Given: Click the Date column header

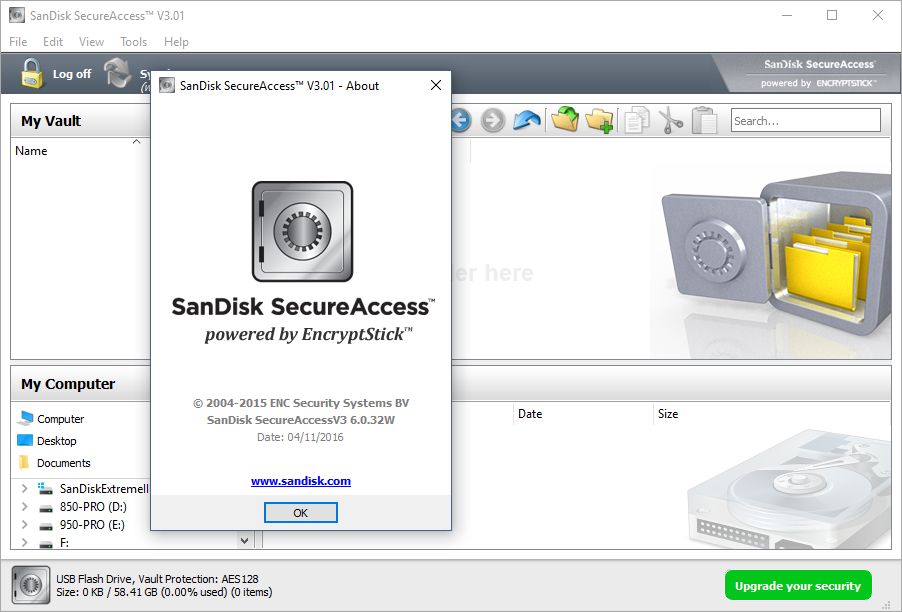Looking at the screenshot, I should coord(530,414).
